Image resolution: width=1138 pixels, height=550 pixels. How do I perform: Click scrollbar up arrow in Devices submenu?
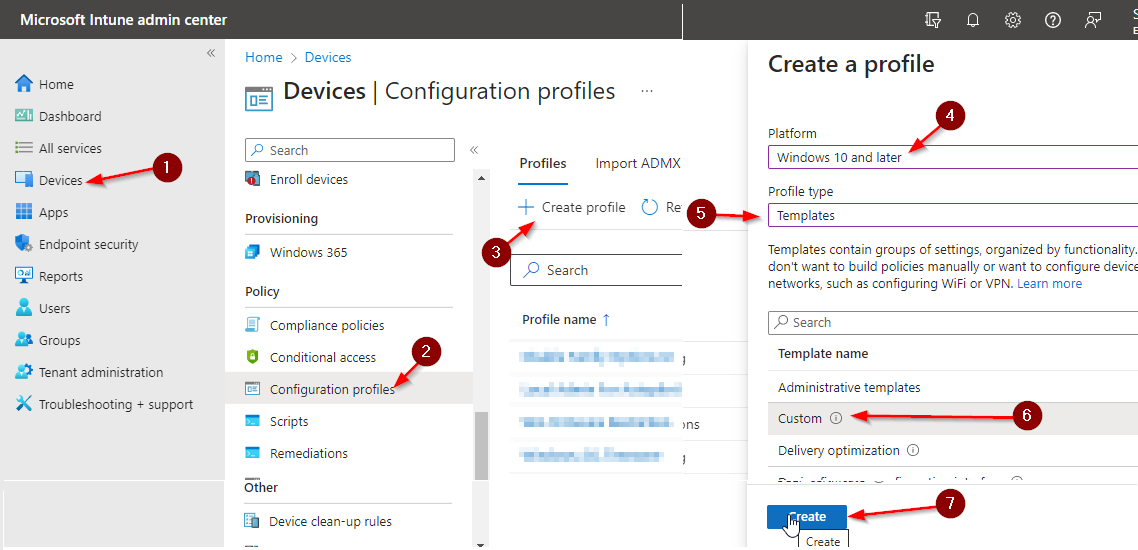(480, 176)
